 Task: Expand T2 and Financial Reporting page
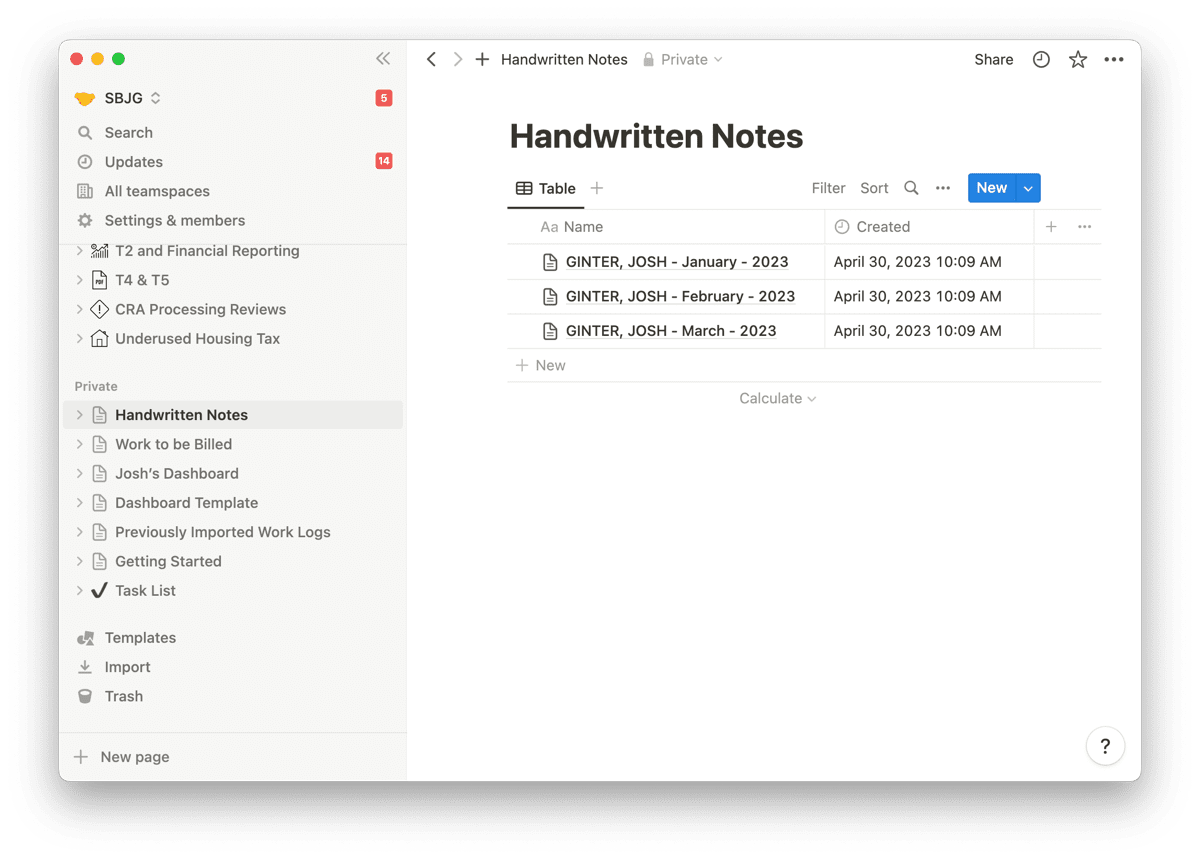80,251
